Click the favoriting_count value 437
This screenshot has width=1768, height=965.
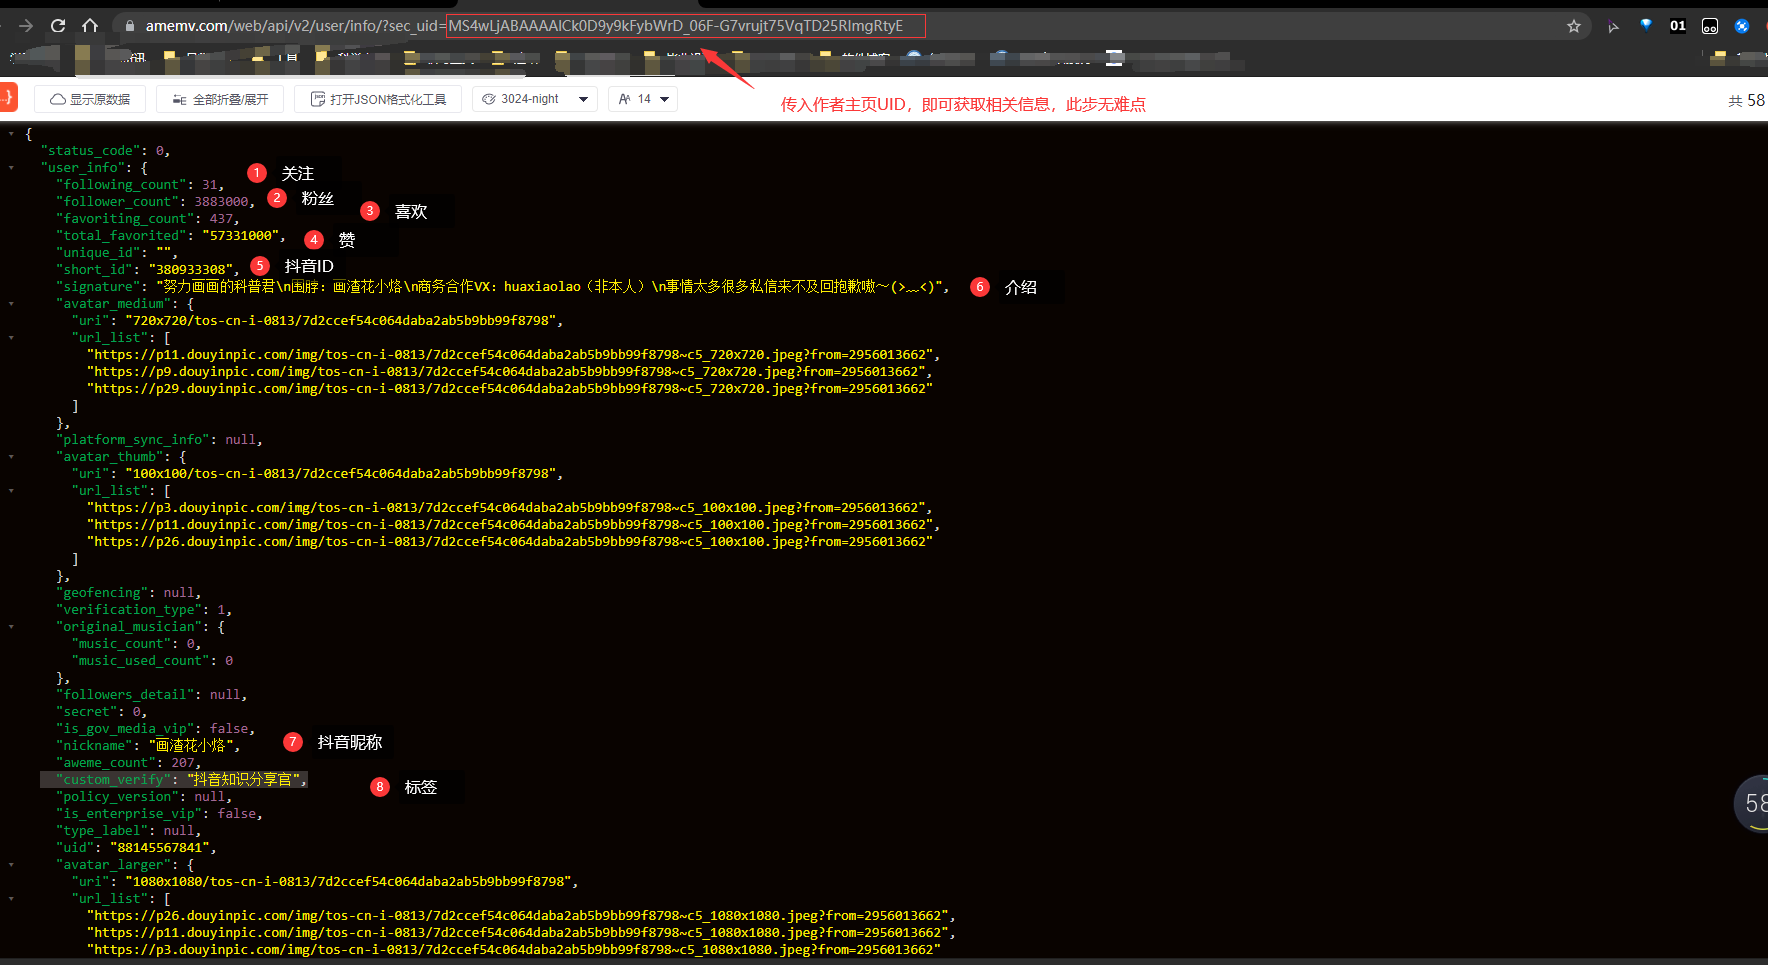[x=221, y=218]
